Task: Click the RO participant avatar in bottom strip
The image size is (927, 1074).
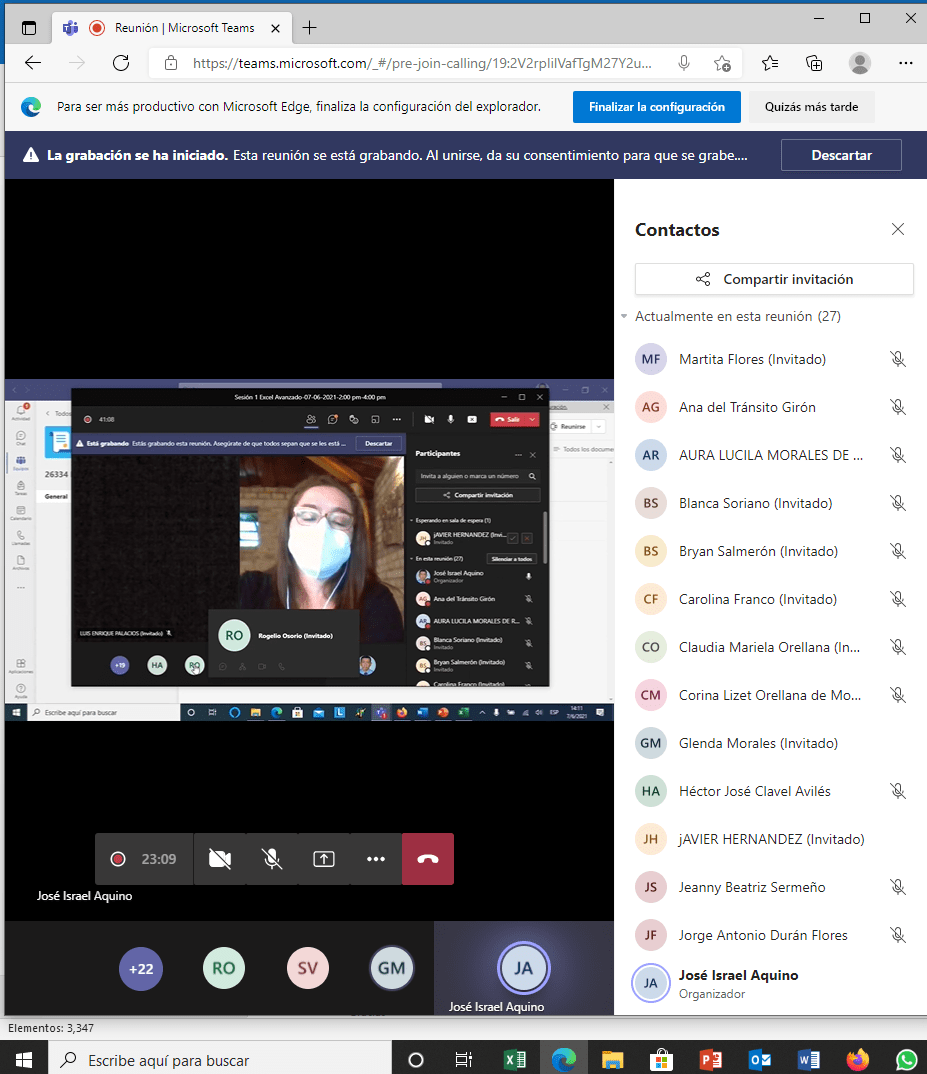Action: click(224, 969)
